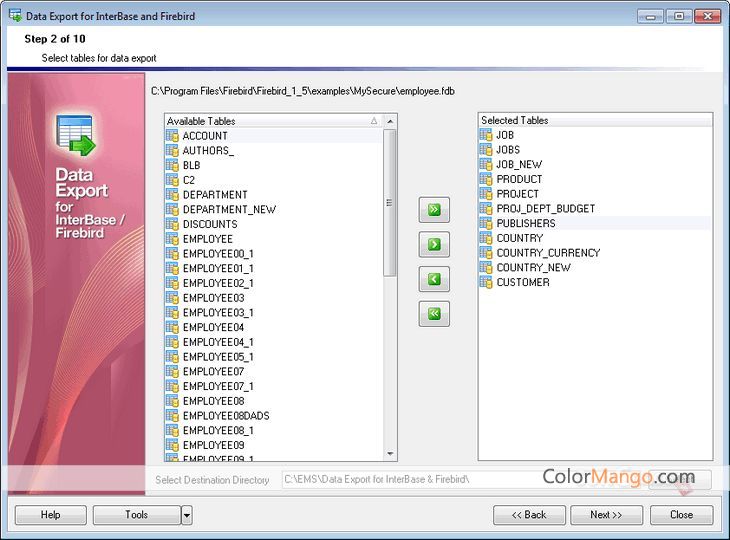
Task: Proceed with the Next button
Action: (x=607, y=515)
